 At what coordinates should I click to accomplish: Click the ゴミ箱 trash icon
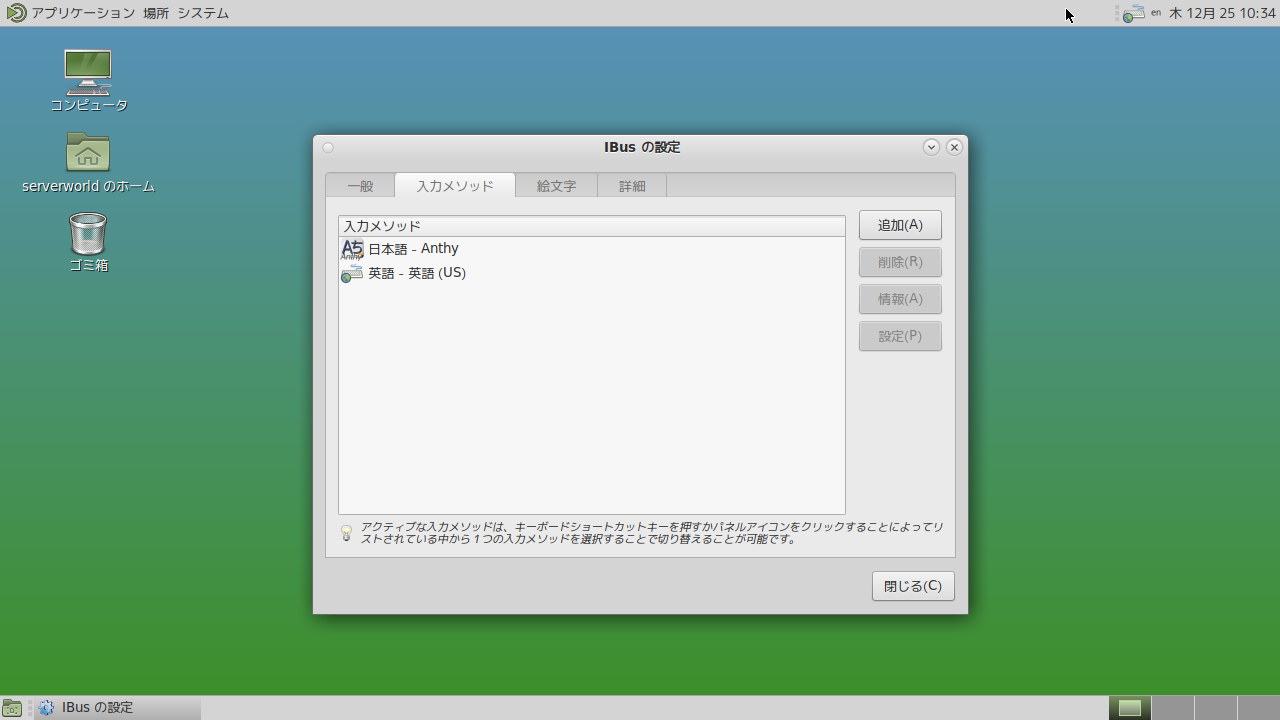coord(88,234)
